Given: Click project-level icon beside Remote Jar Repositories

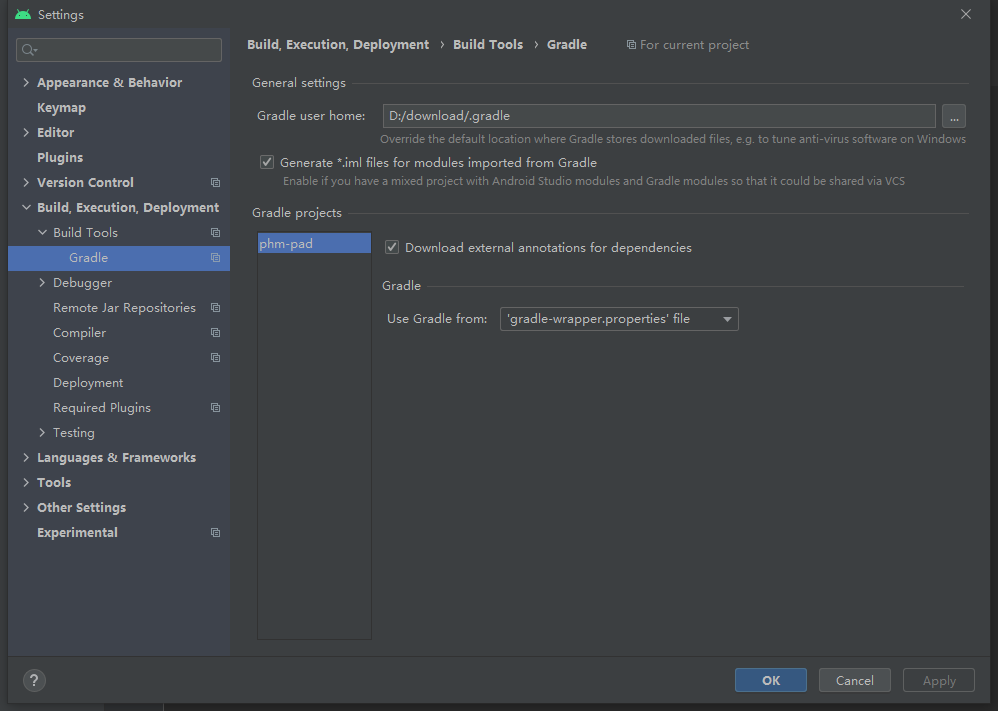Looking at the screenshot, I should 215,308.
